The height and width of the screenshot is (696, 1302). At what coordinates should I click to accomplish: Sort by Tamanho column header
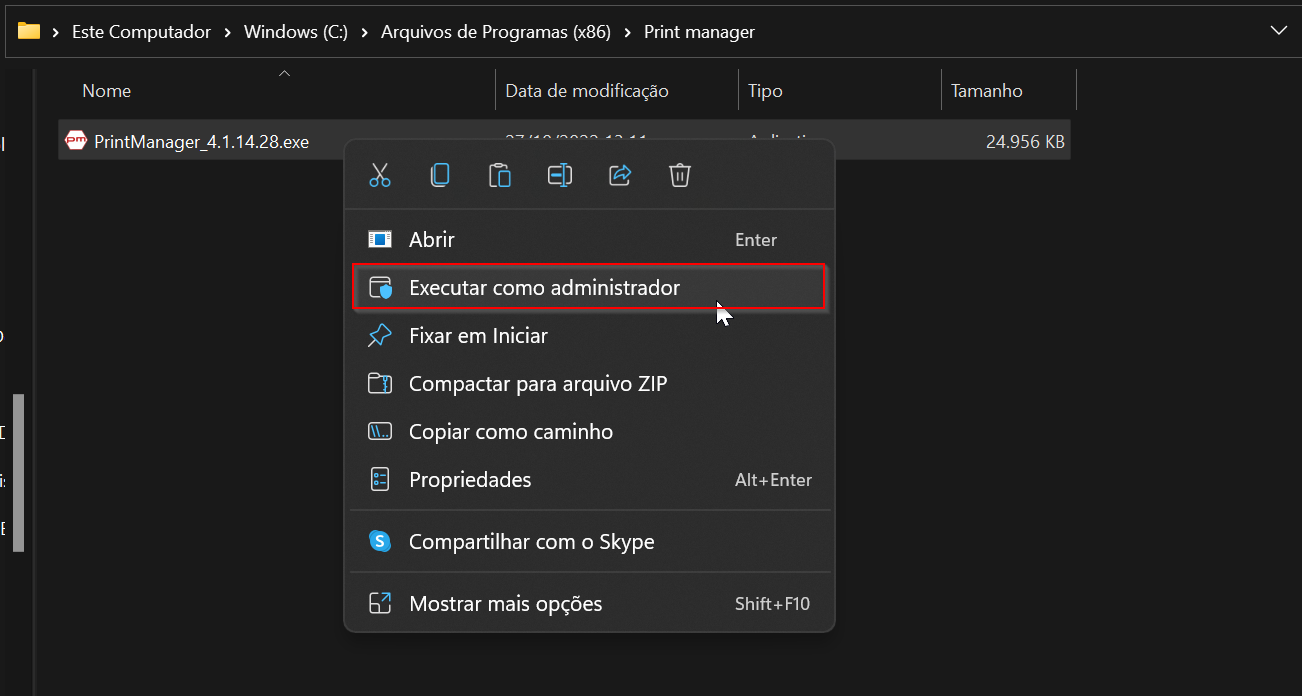tap(1008, 90)
